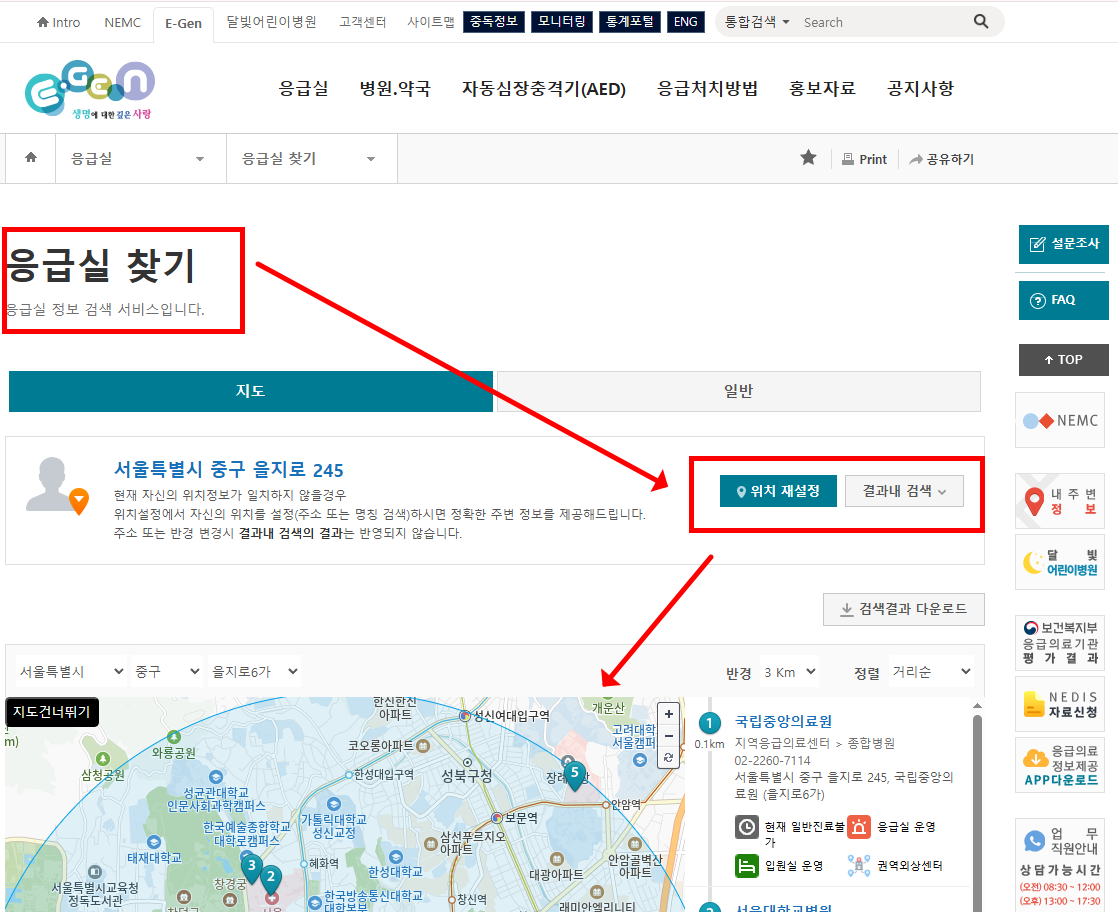Screen dimensions: 1118x912
Task: Click the 위치 재설정 button
Action: coord(778,491)
